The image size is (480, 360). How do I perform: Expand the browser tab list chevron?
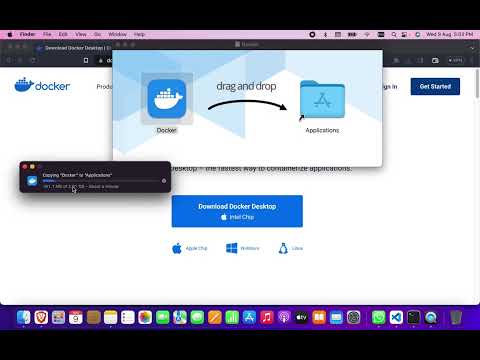(472, 48)
